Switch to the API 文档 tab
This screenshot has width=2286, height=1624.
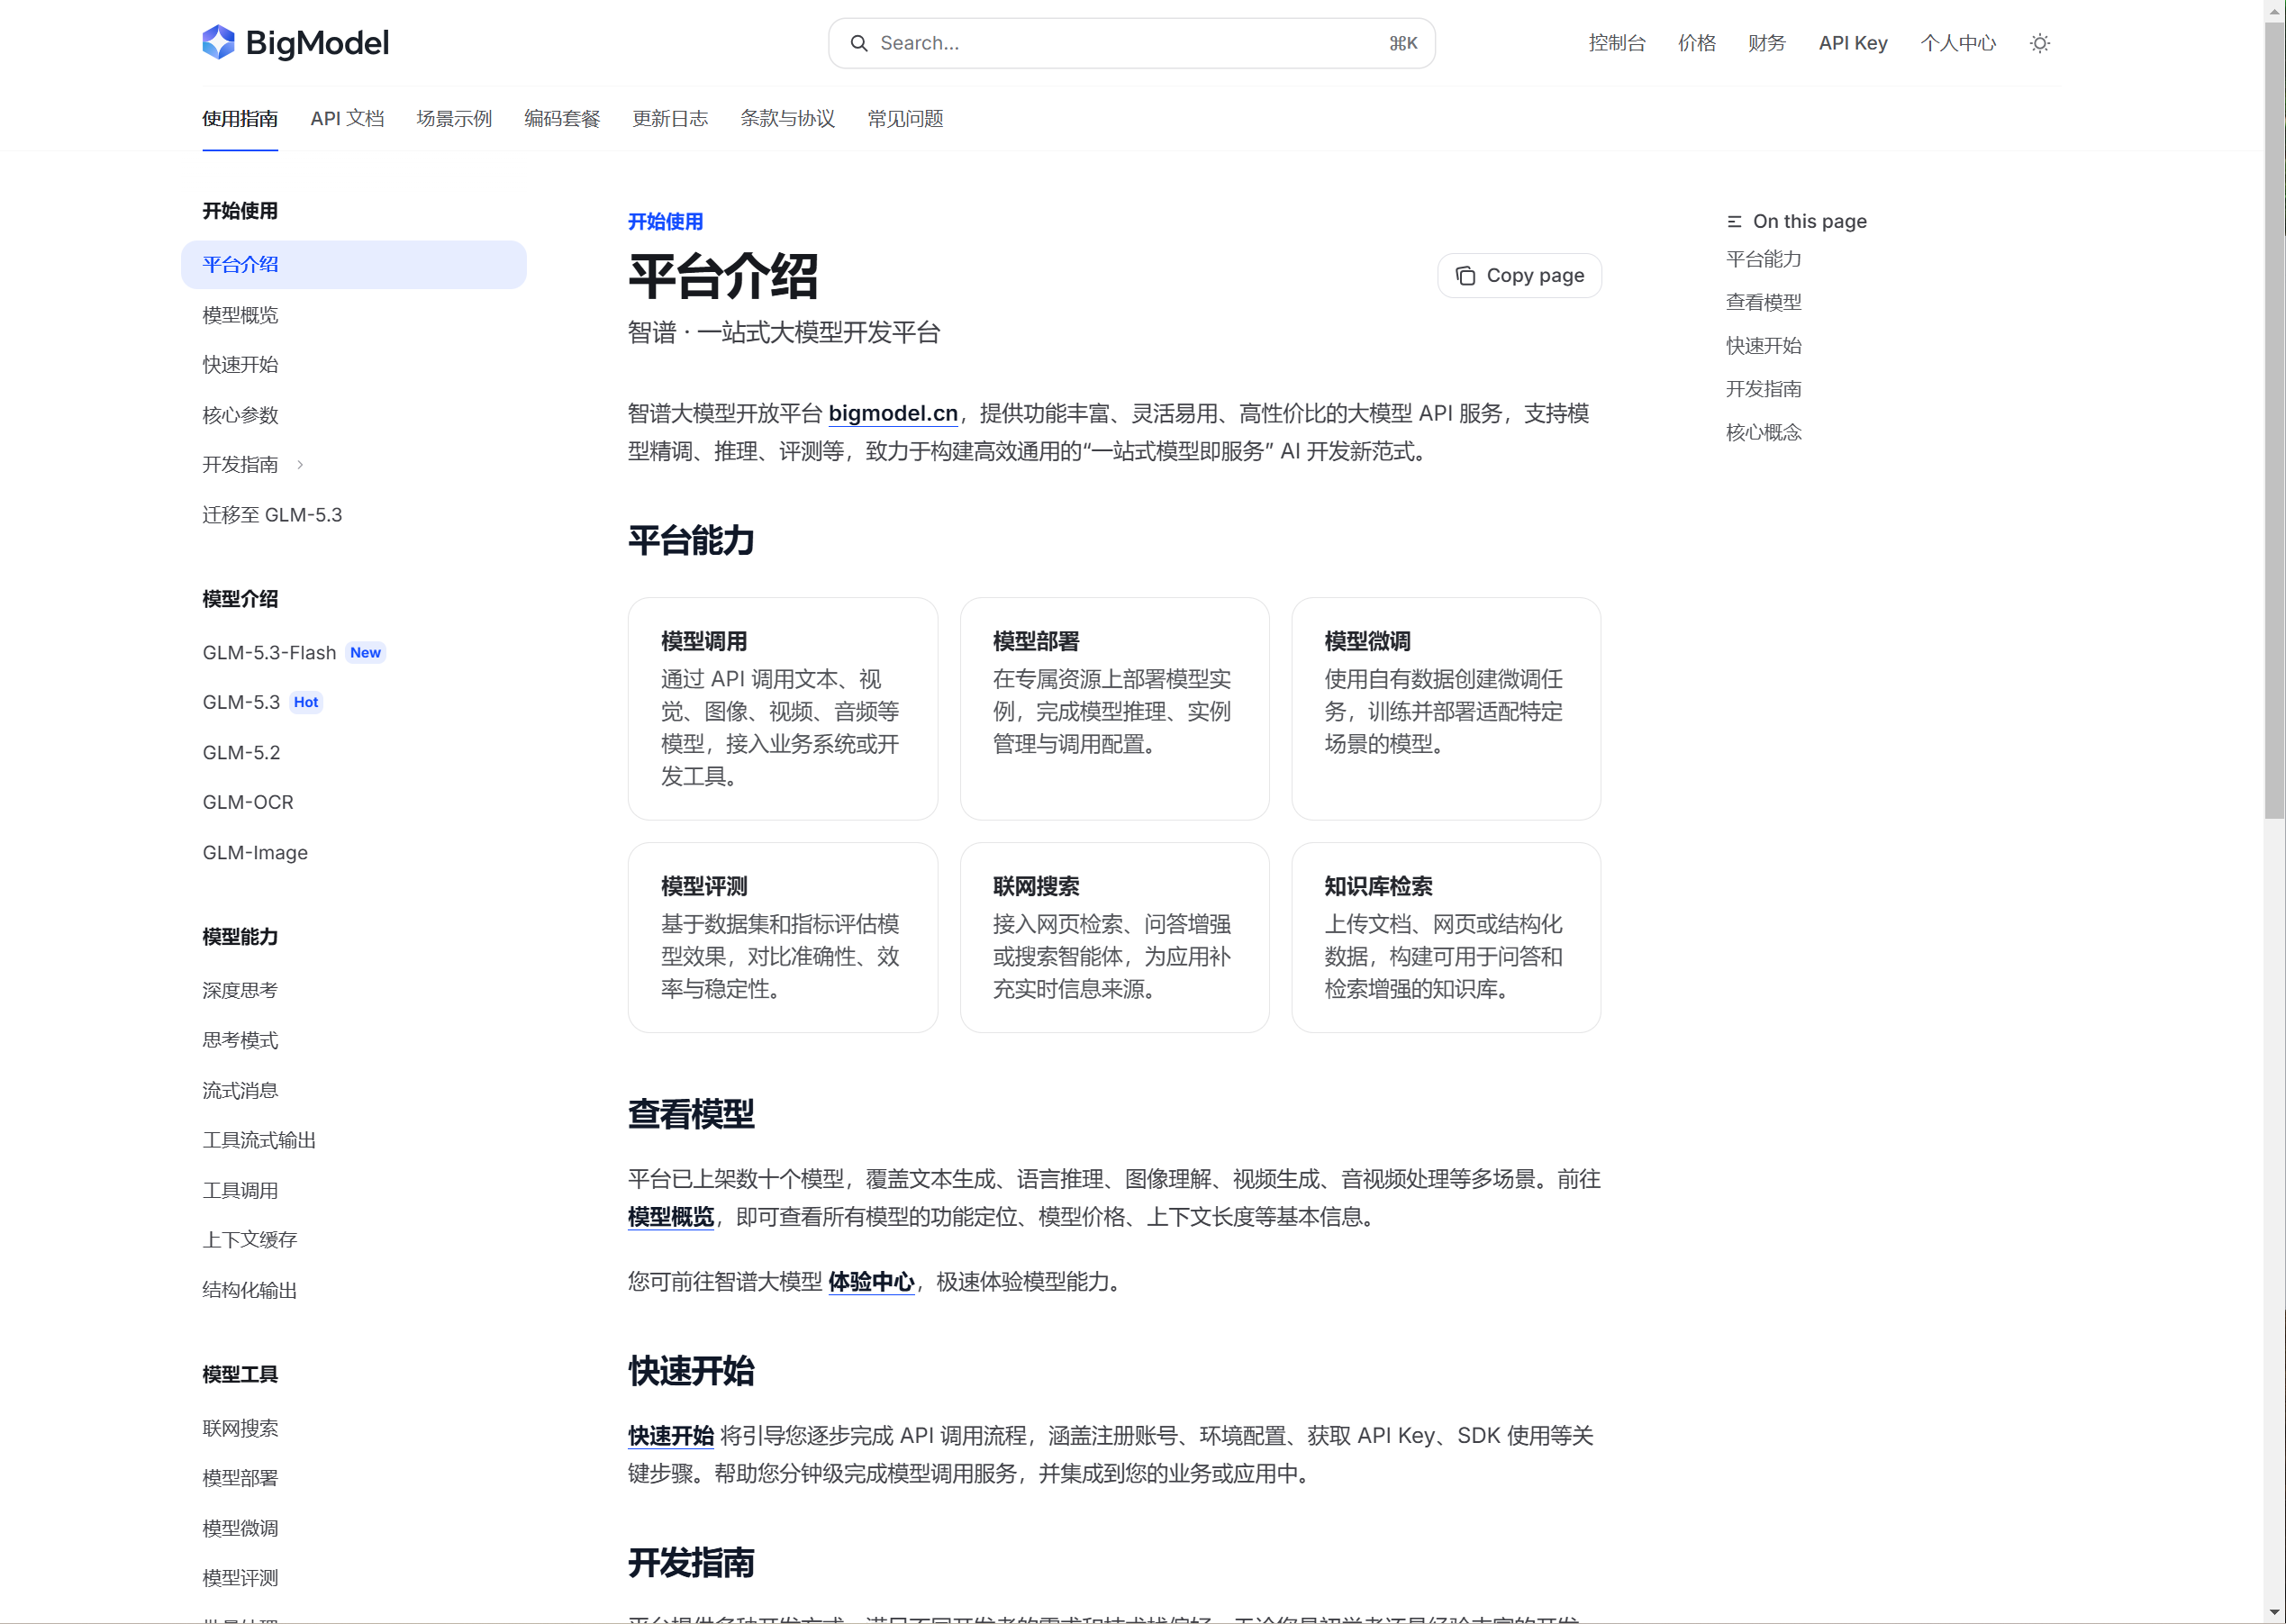coord(347,119)
